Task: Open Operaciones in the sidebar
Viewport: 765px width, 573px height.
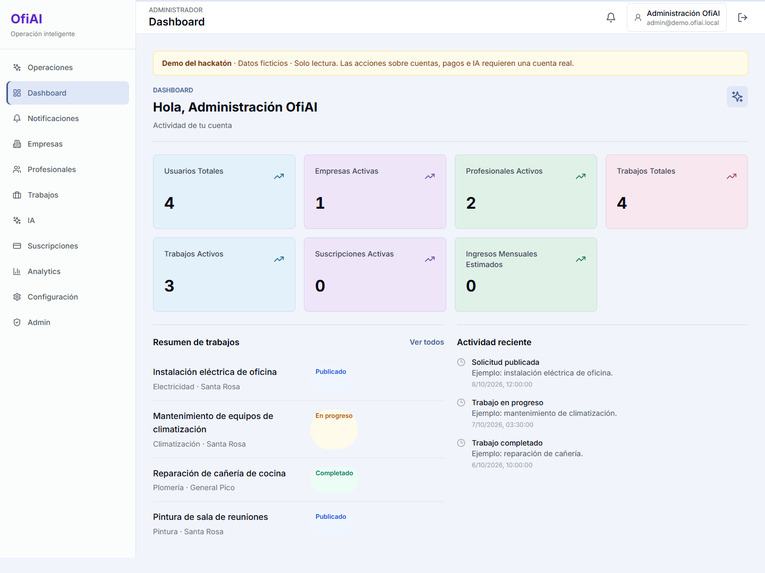Action: tap(67, 67)
